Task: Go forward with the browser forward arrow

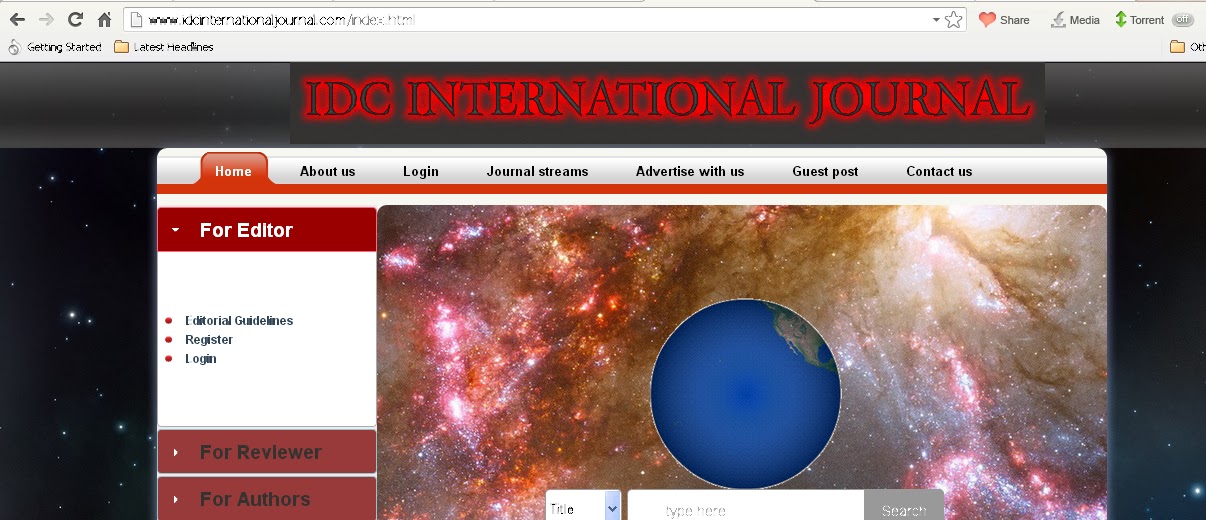Action: click(x=46, y=19)
